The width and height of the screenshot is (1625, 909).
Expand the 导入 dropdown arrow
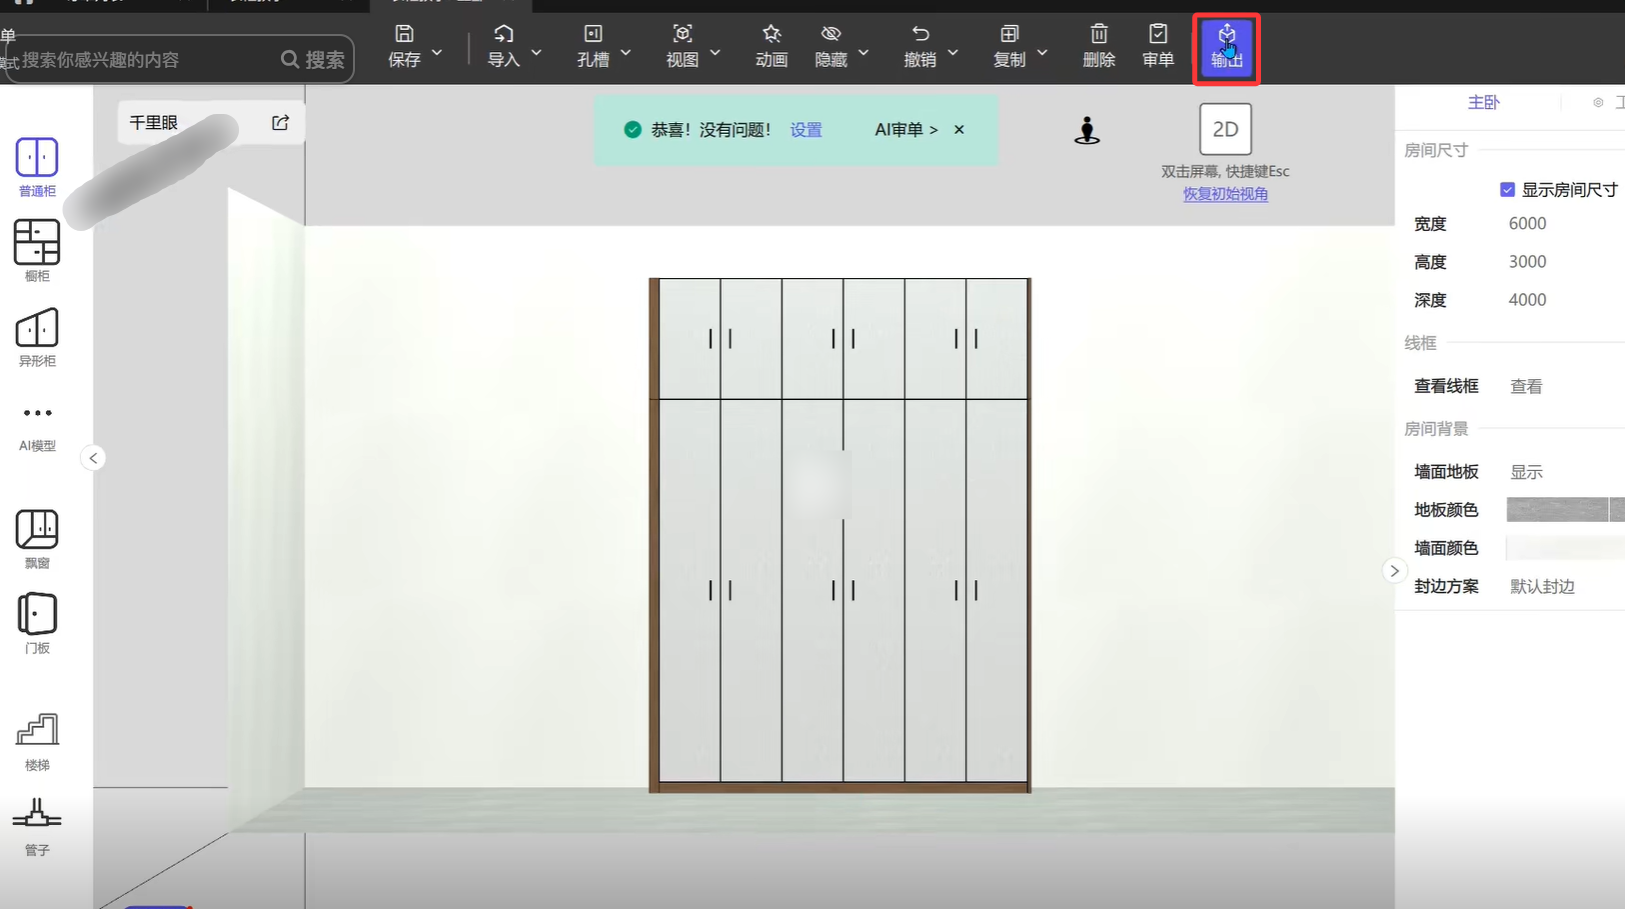[536, 52]
